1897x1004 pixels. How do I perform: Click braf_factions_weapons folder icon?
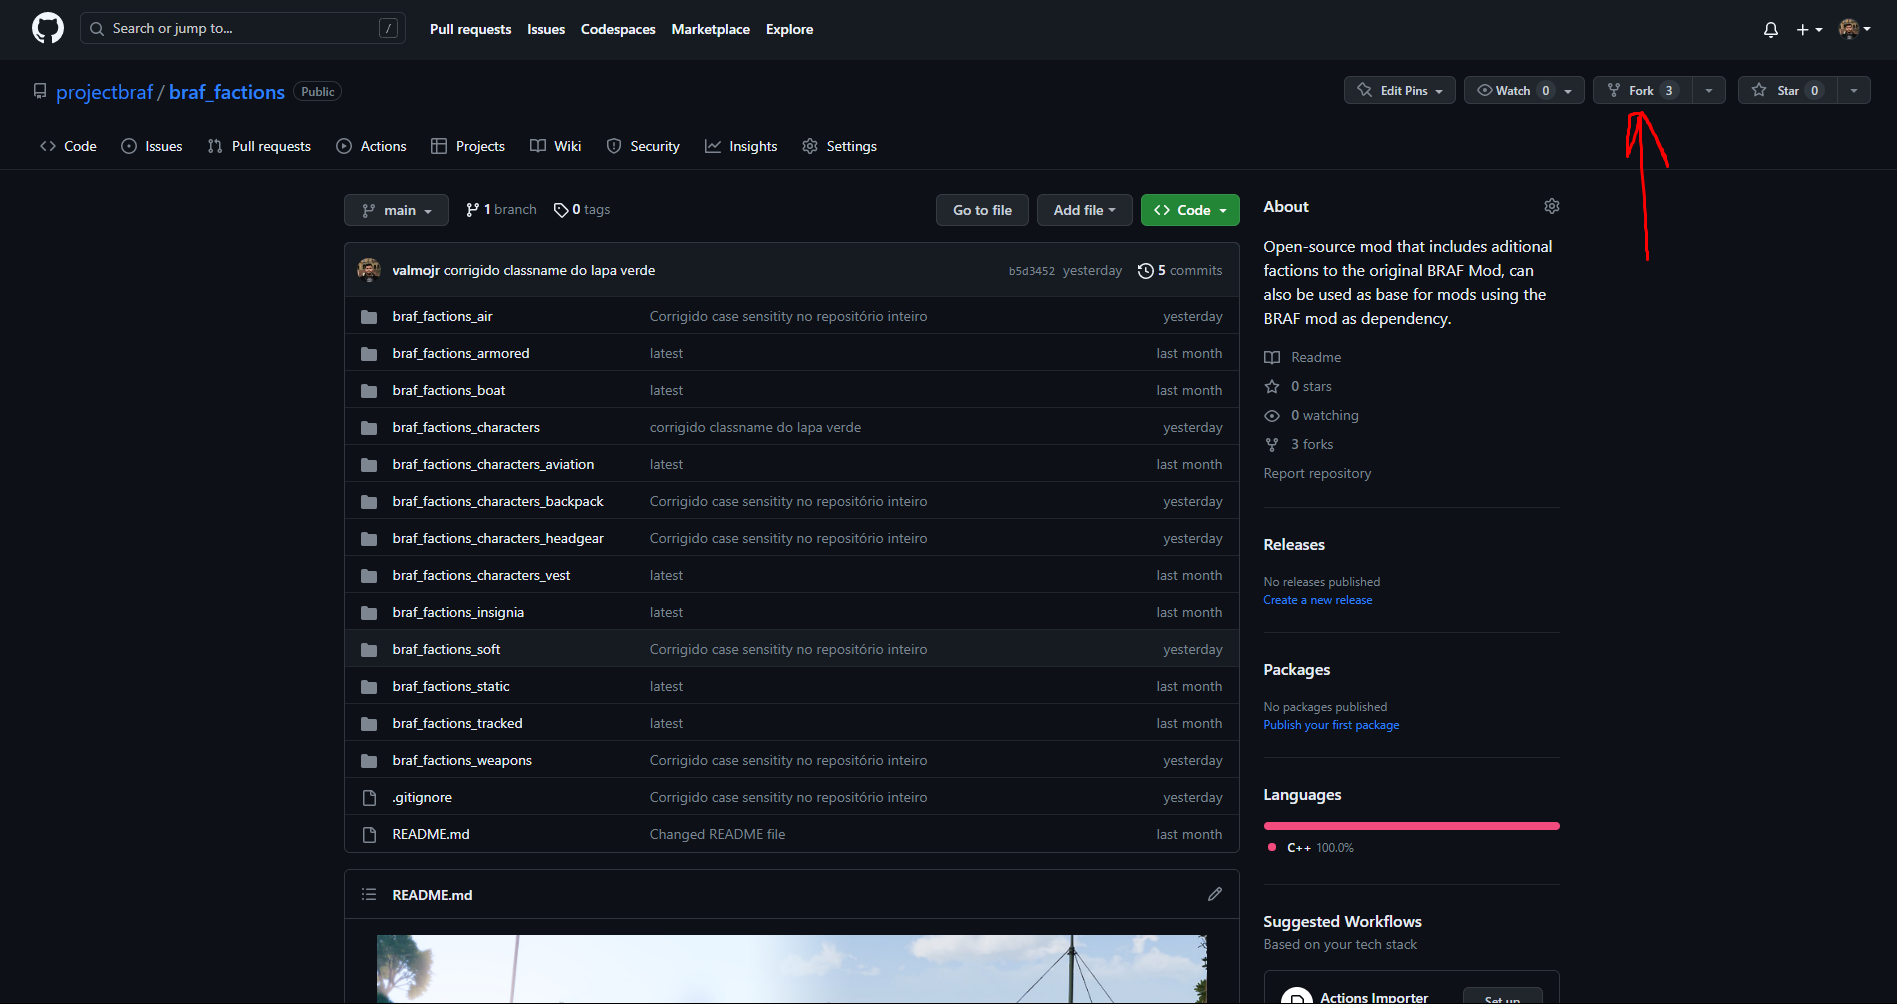[x=369, y=761]
